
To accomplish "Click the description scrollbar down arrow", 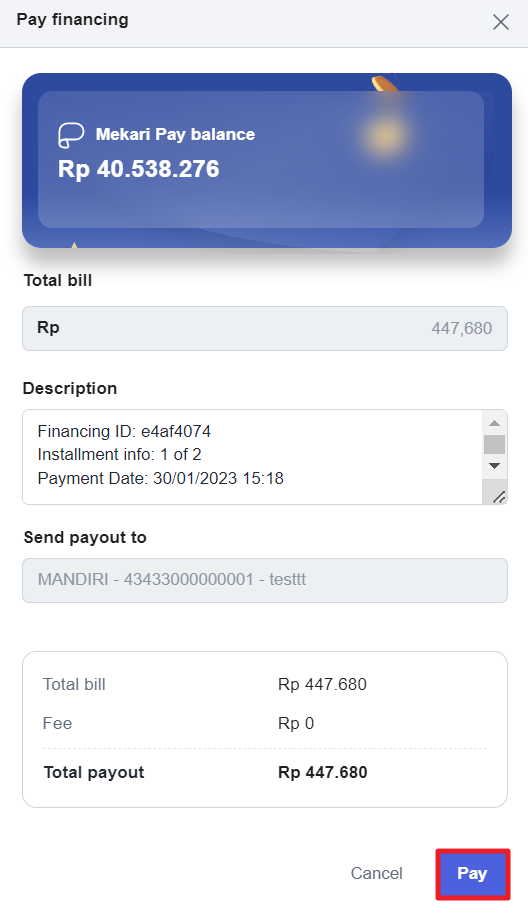I will pyautogui.click(x=494, y=466).
